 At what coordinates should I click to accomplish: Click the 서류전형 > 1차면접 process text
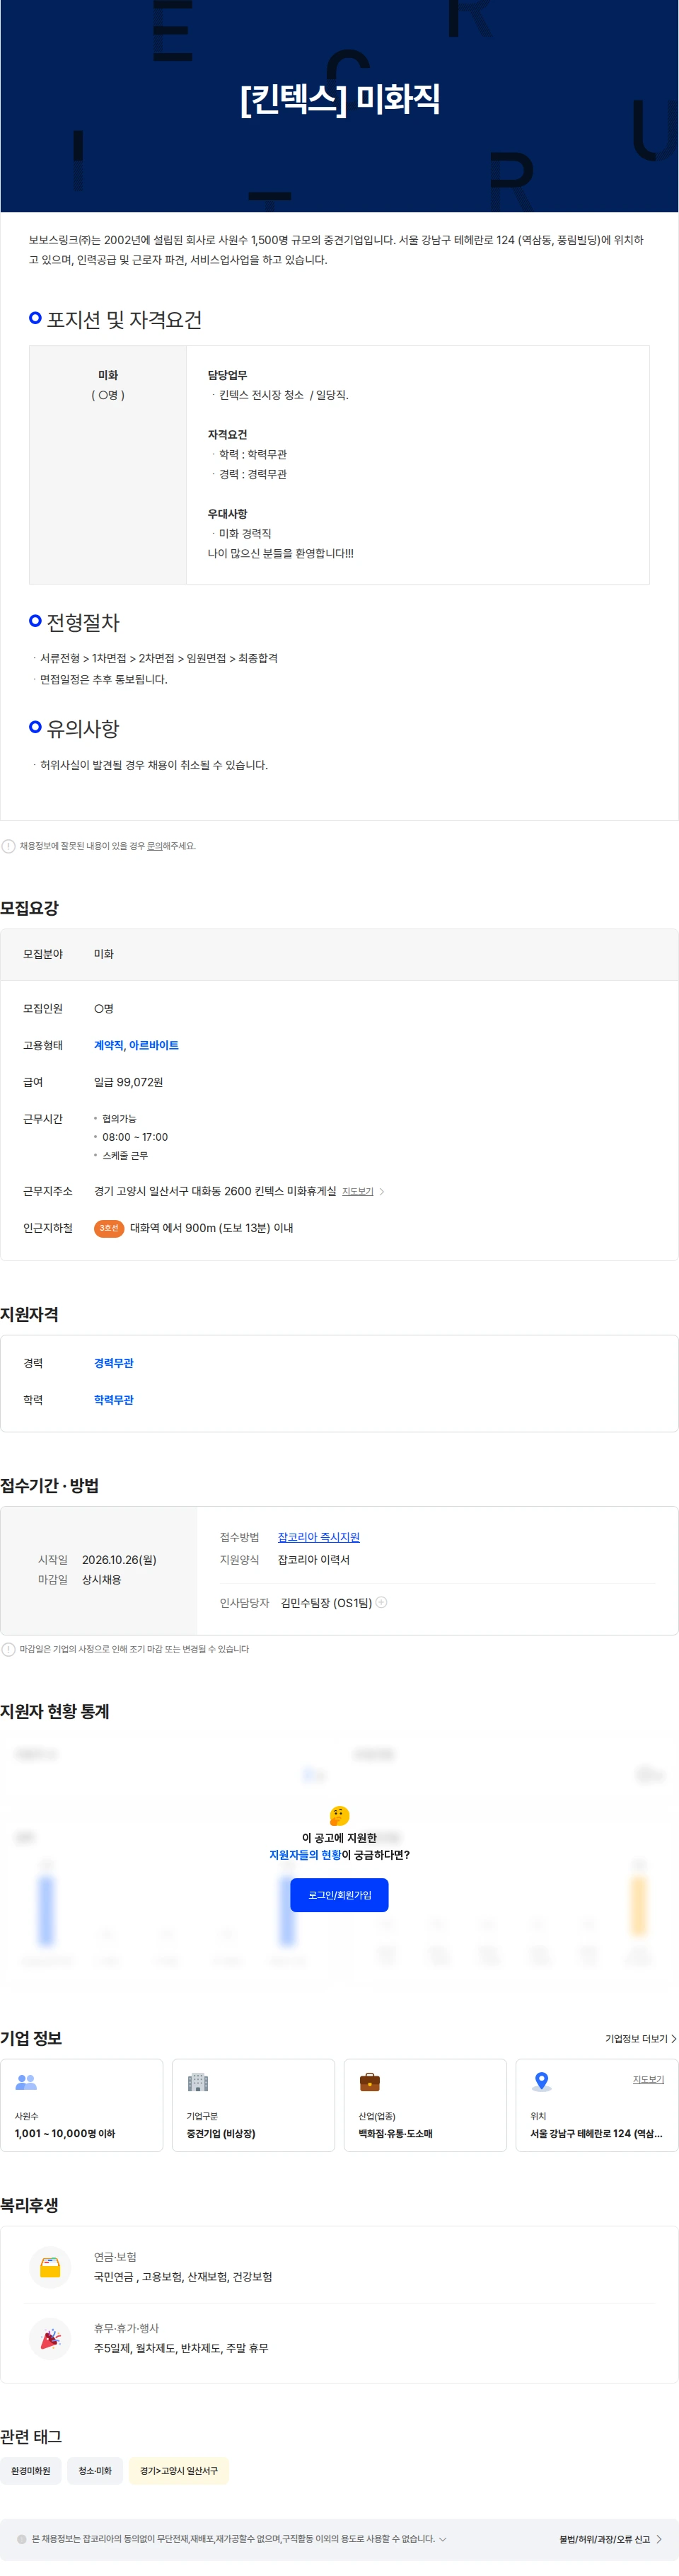point(159,658)
